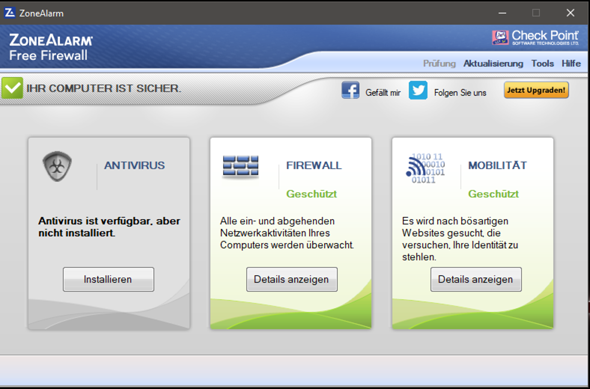Click the green checkmark status icon
Viewport: 590px width, 389px height.
(x=12, y=88)
